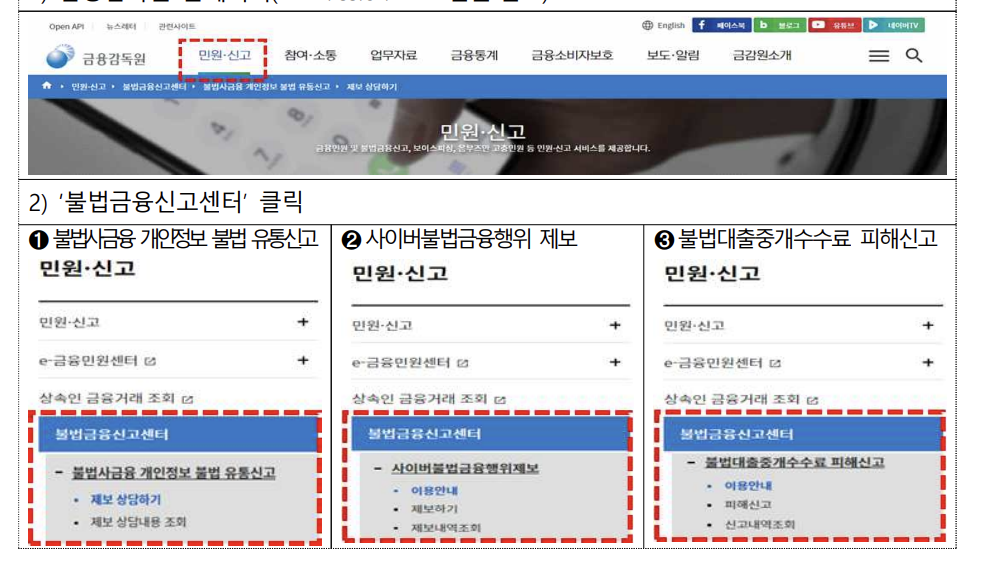Open the 블로그 social button
Viewport: 987px width, 585px height.
779,25
